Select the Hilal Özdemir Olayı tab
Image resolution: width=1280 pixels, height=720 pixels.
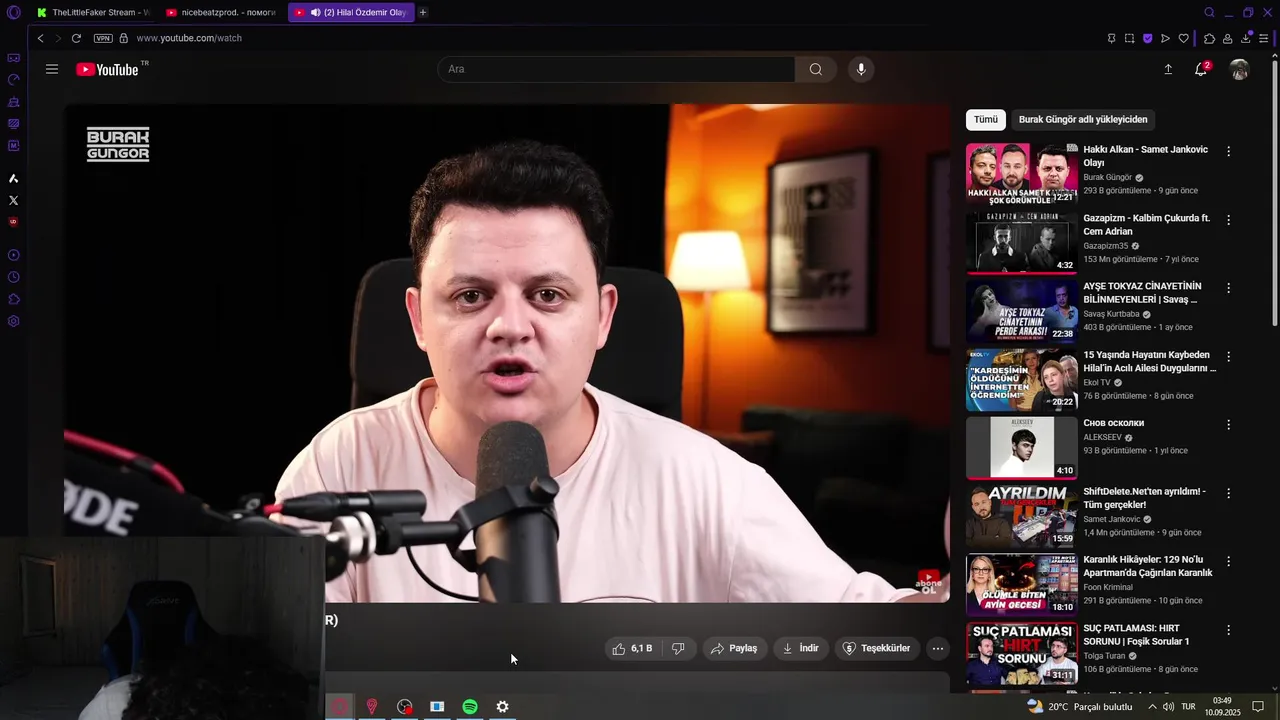pyautogui.click(x=351, y=13)
